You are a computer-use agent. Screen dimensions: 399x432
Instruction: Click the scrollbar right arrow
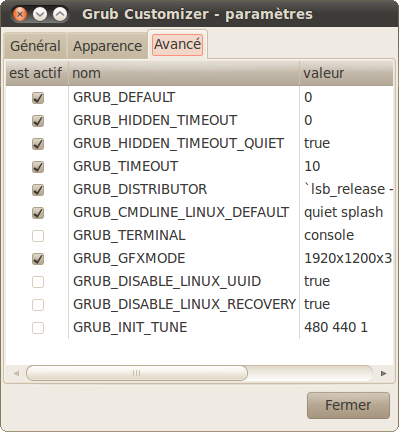click(383, 373)
